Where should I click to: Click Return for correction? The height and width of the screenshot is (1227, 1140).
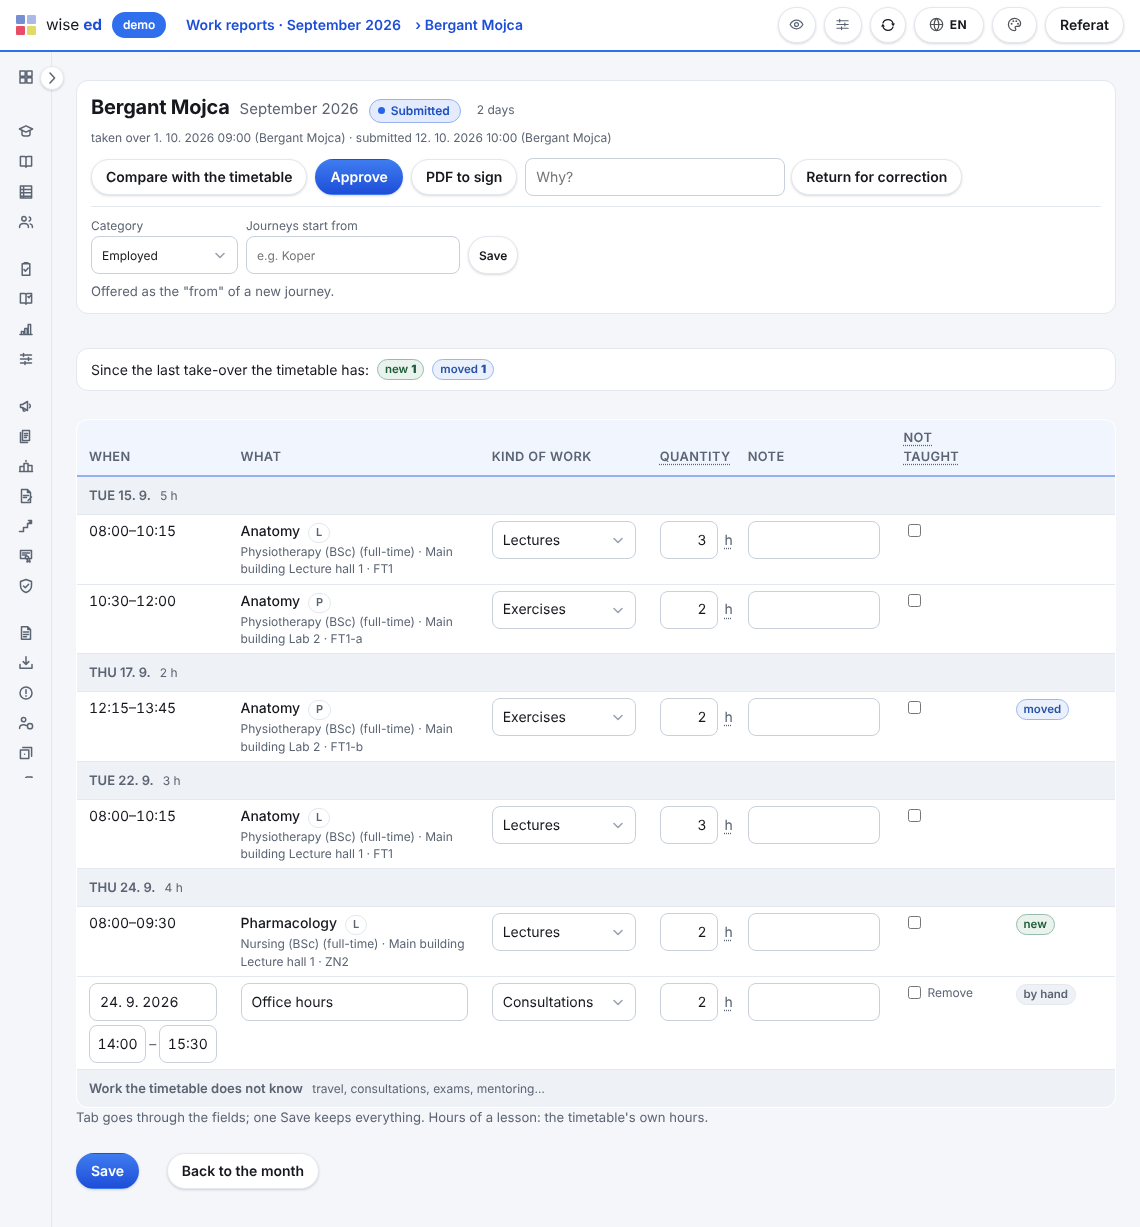877,177
